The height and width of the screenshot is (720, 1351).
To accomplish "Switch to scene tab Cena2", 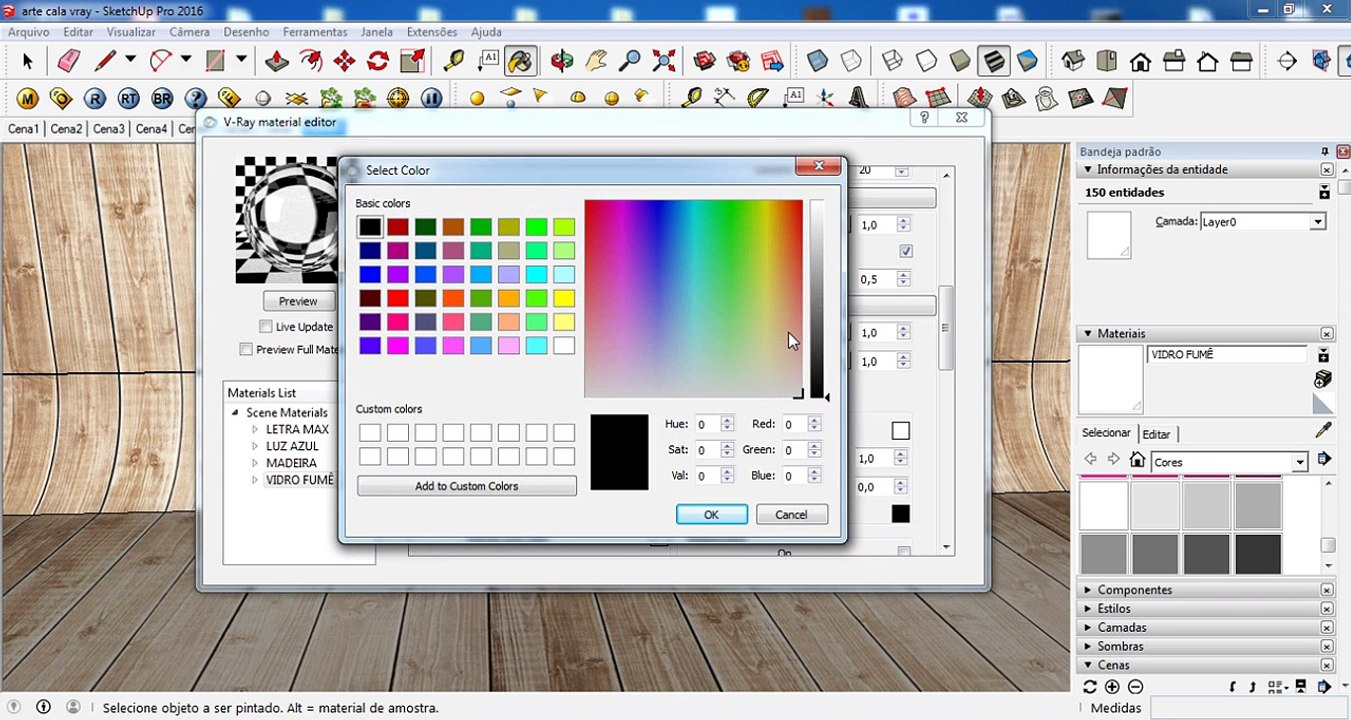I will 66,129.
